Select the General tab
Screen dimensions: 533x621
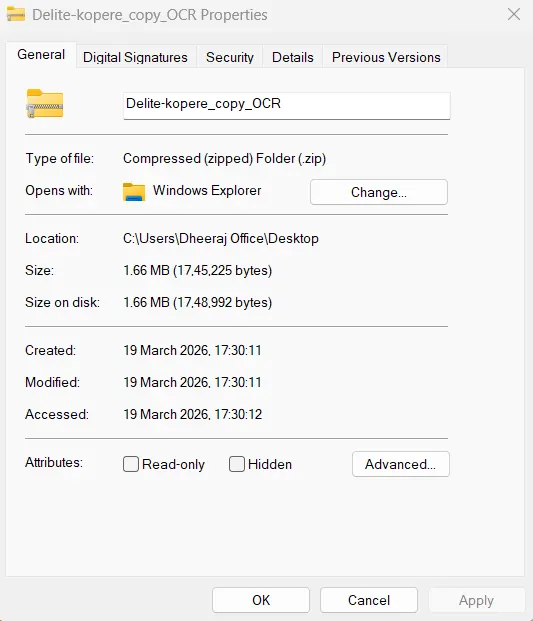click(x=41, y=55)
